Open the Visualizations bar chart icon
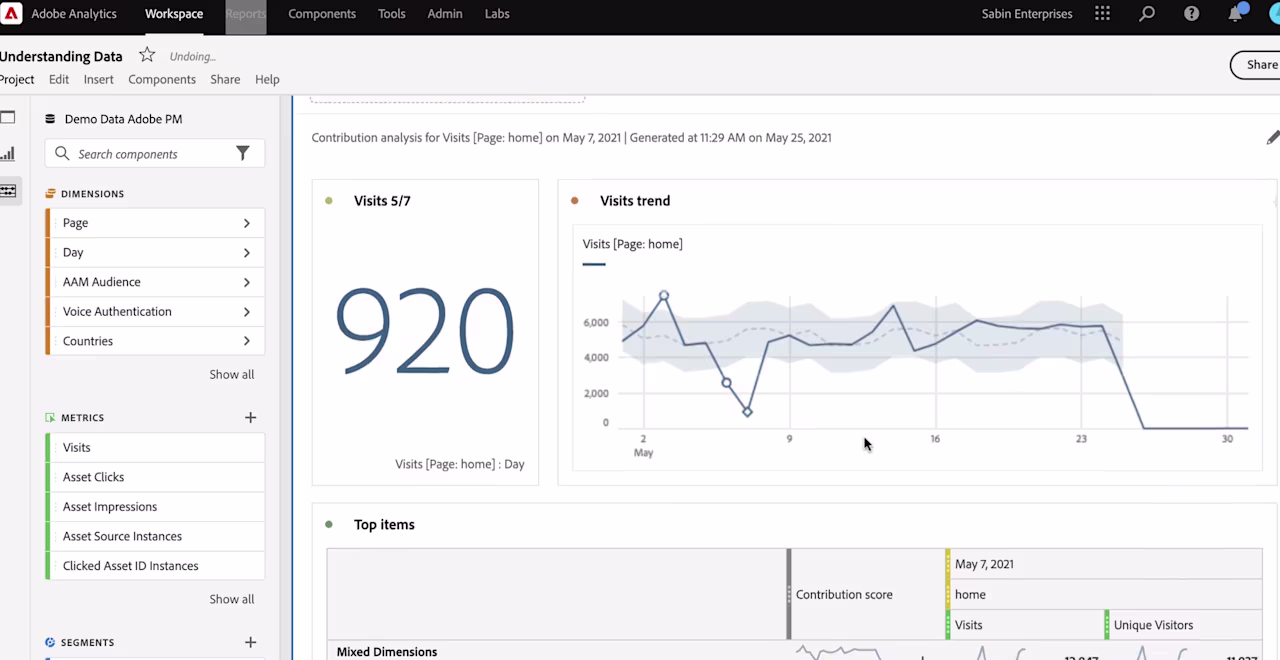 click(x=8, y=154)
